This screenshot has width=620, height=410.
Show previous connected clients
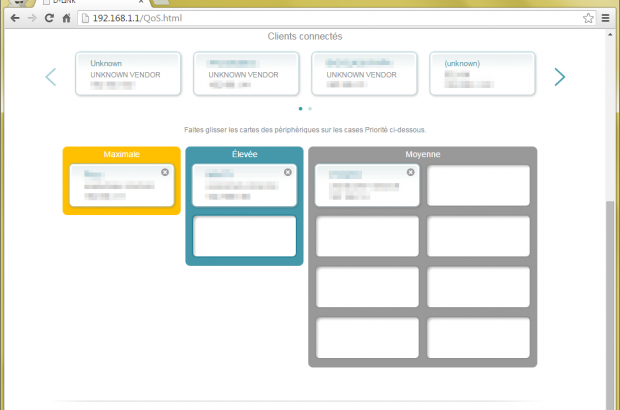50,77
